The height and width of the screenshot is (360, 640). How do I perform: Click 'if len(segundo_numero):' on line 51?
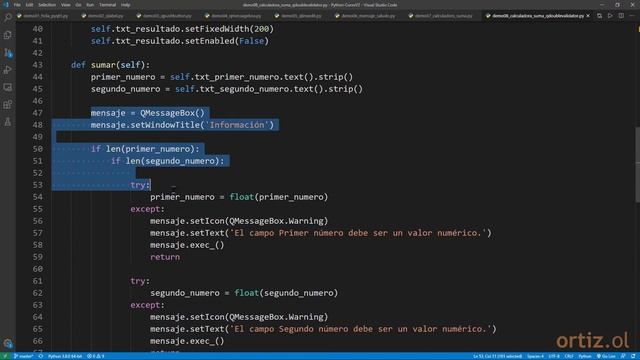pyautogui.click(x=167, y=161)
